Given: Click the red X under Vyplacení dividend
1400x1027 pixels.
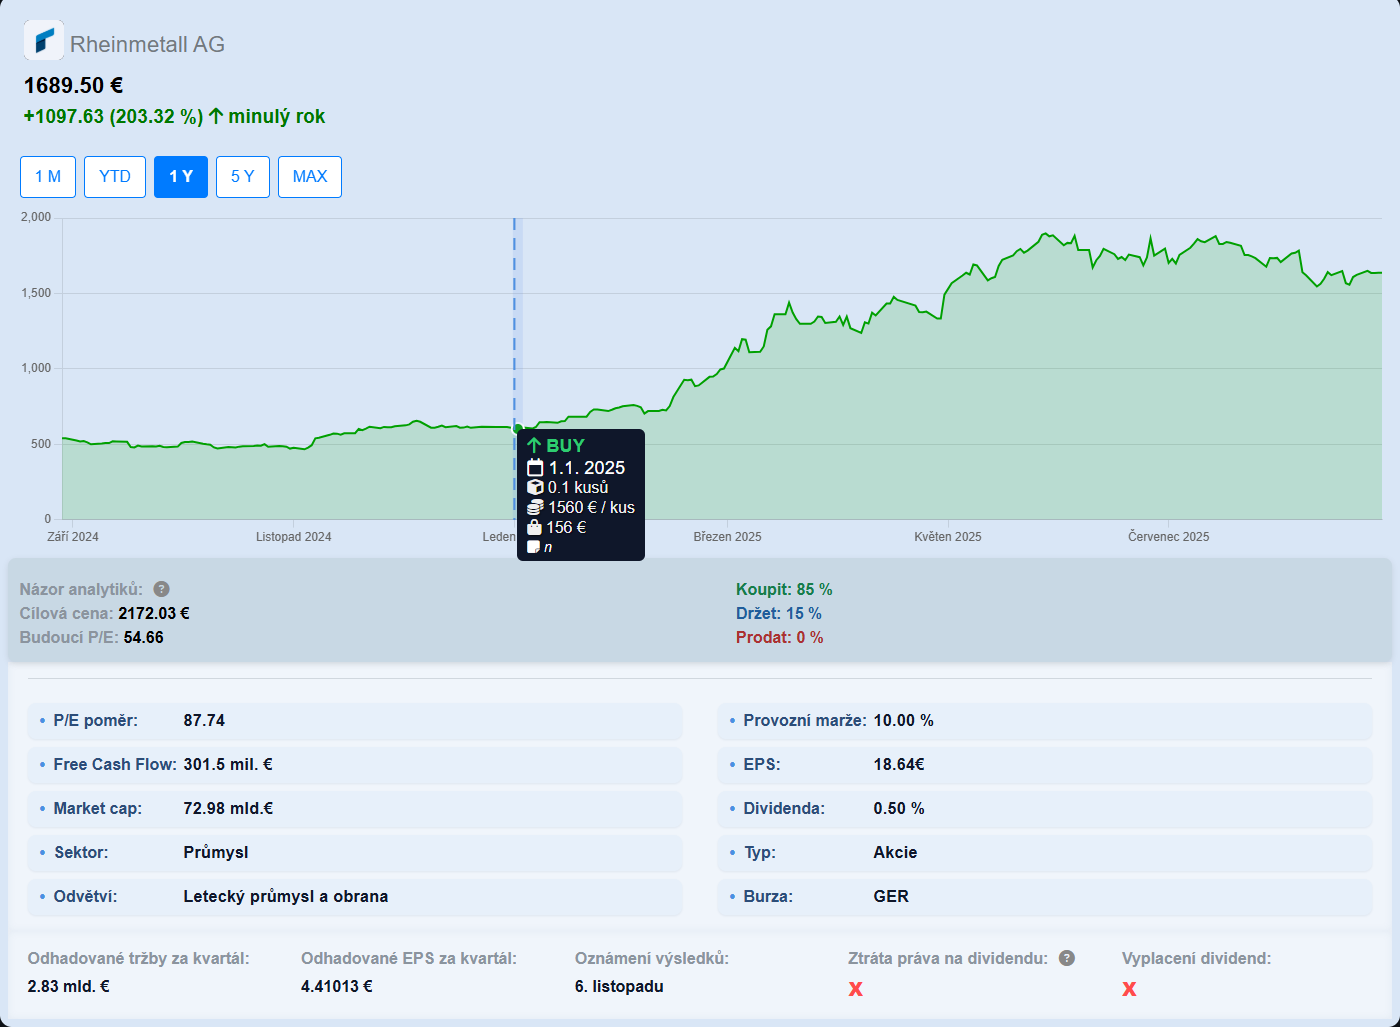Looking at the screenshot, I should [1129, 989].
